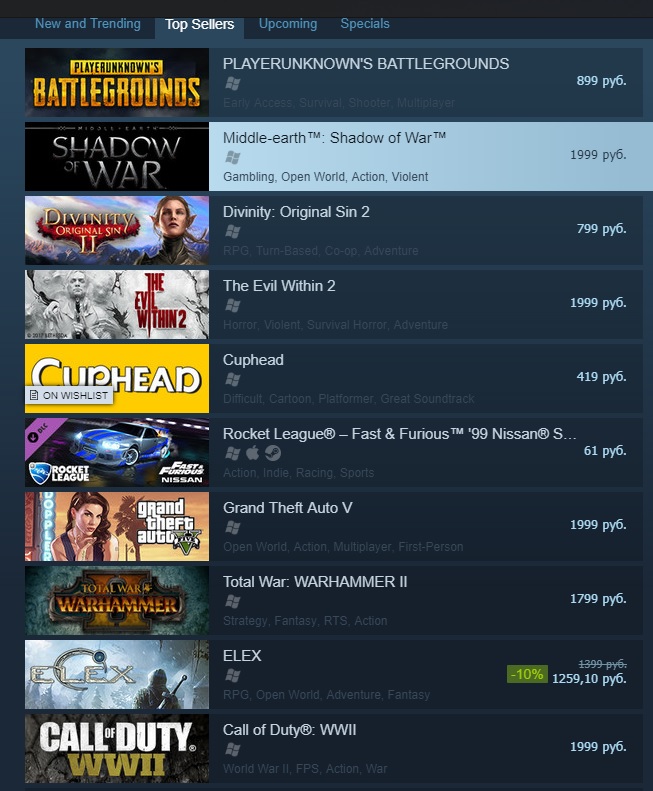Viewport: 653px width, 791px height.
Task: Click the Grand Theft Auto V cover image
Action: point(117,526)
